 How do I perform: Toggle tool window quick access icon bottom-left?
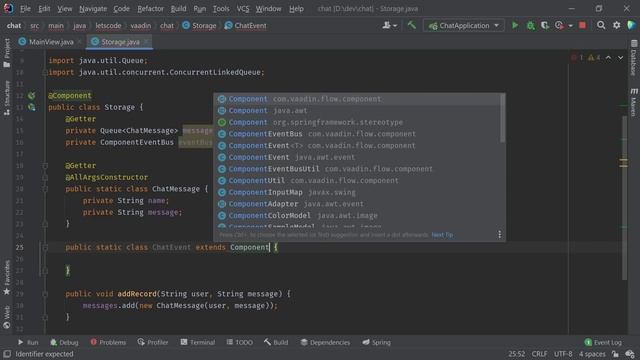(7, 354)
